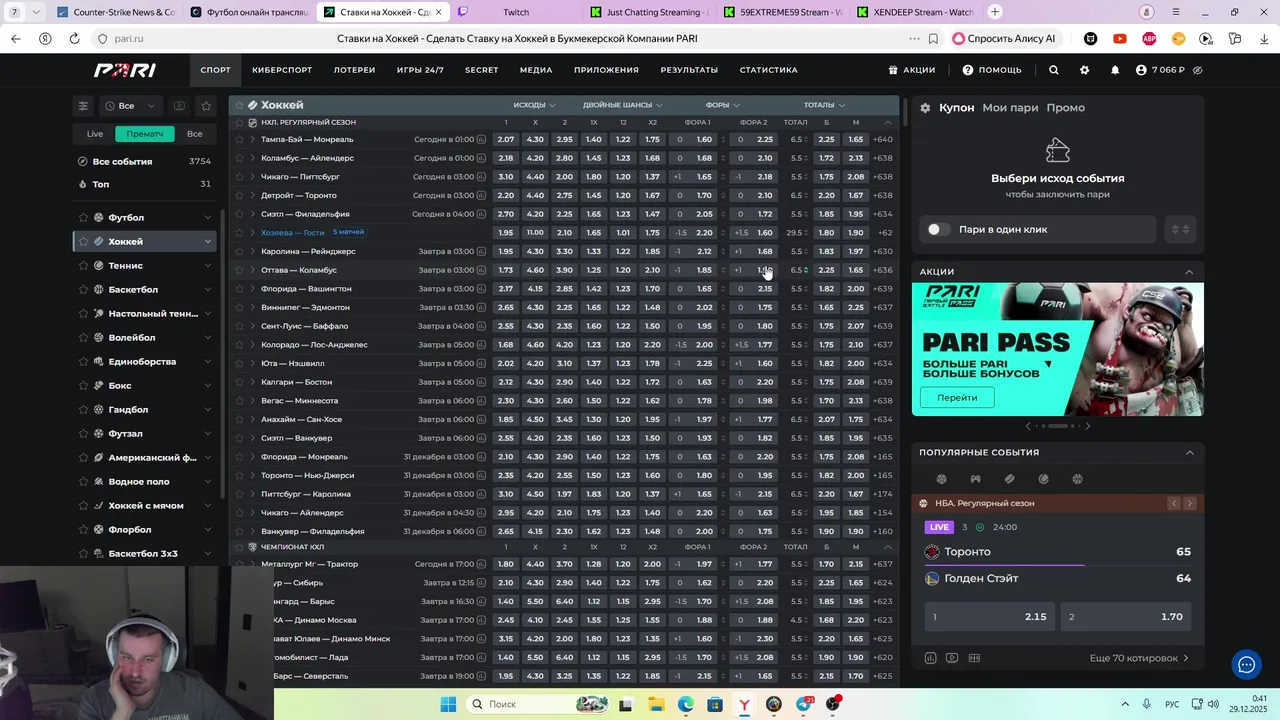Open the Windows Start button
This screenshot has width=1280, height=720.
tap(447, 704)
